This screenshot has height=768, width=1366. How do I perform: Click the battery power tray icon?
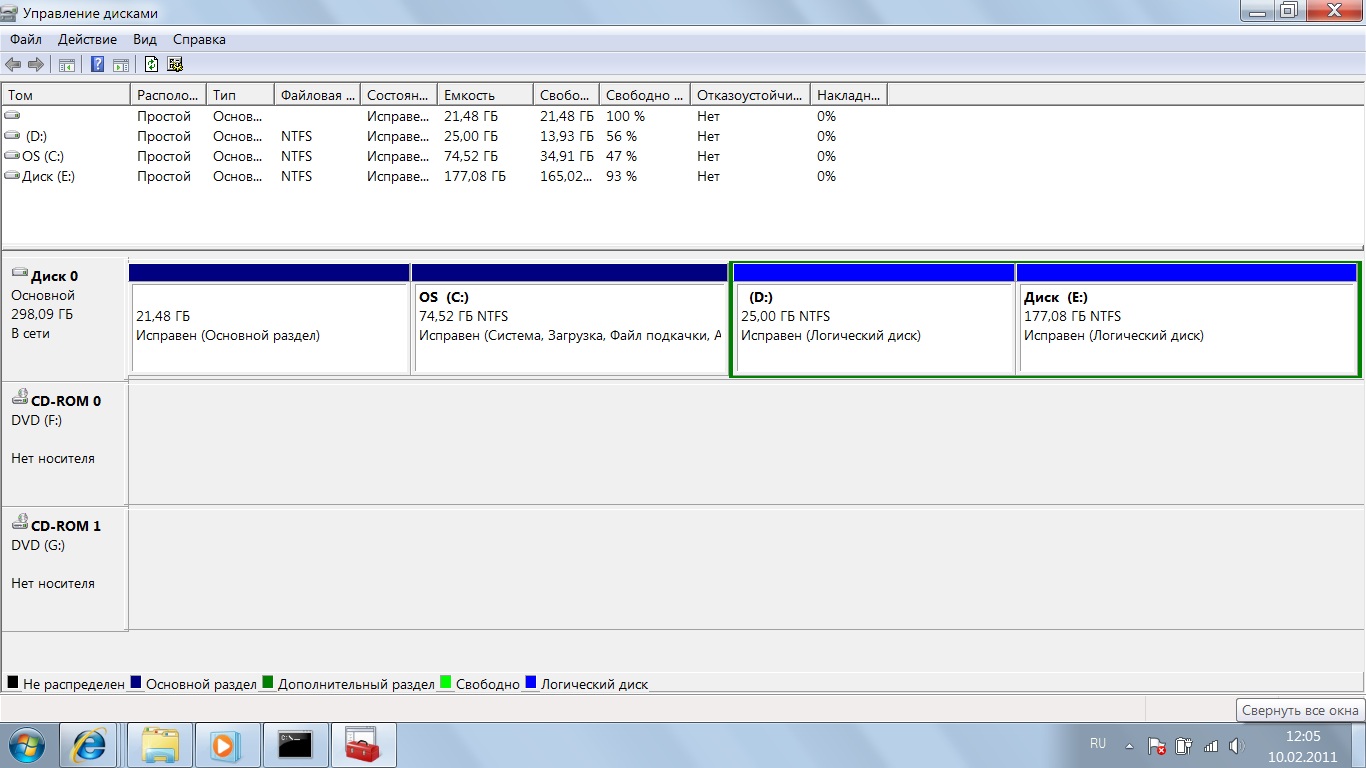click(1184, 745)
